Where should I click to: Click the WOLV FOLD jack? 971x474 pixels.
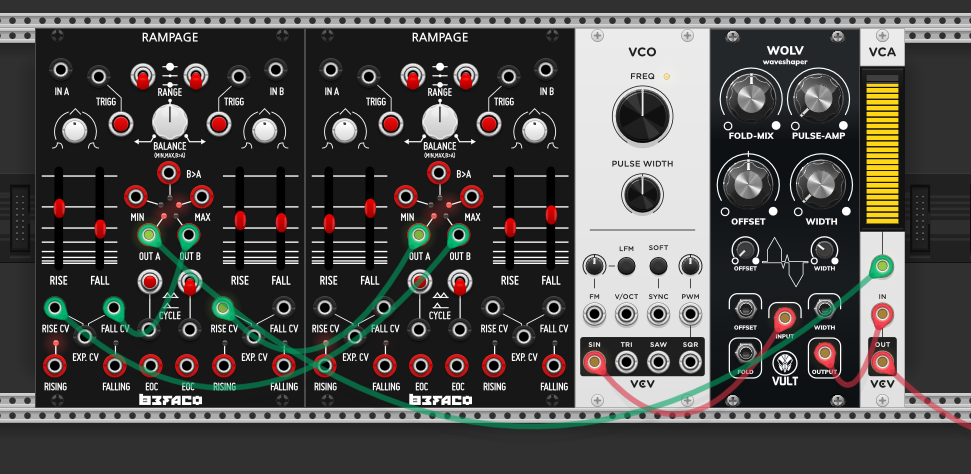click(745, 353)
